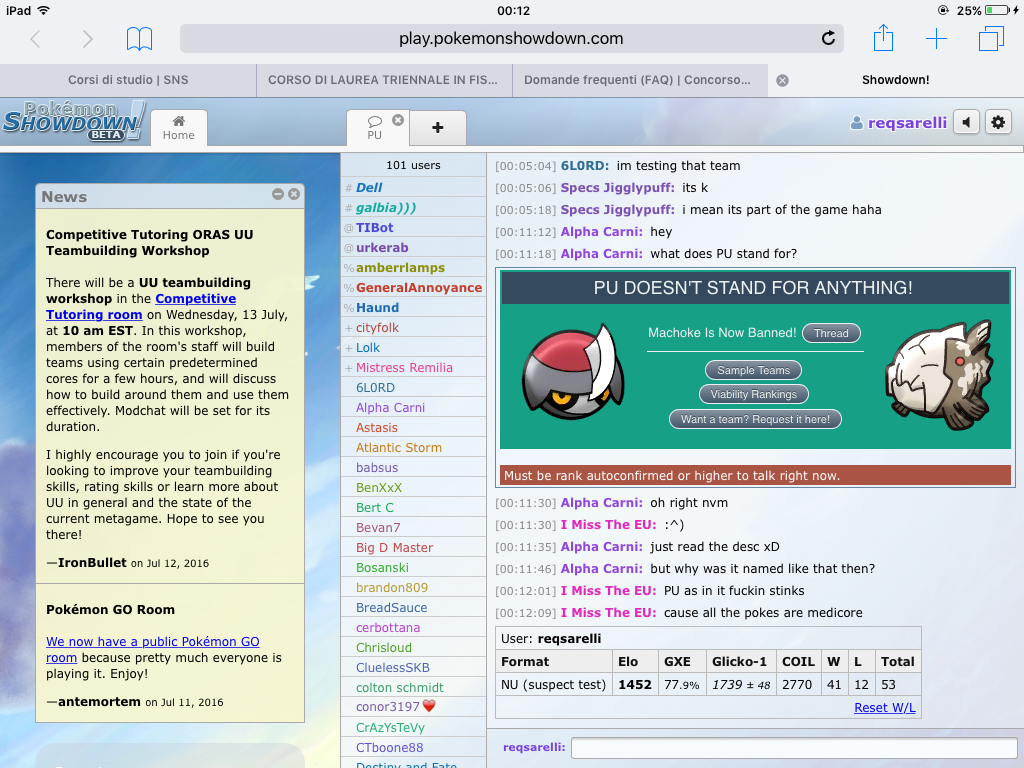
Task: Close the Showdown! browser tab
Action: coord(782,80)
